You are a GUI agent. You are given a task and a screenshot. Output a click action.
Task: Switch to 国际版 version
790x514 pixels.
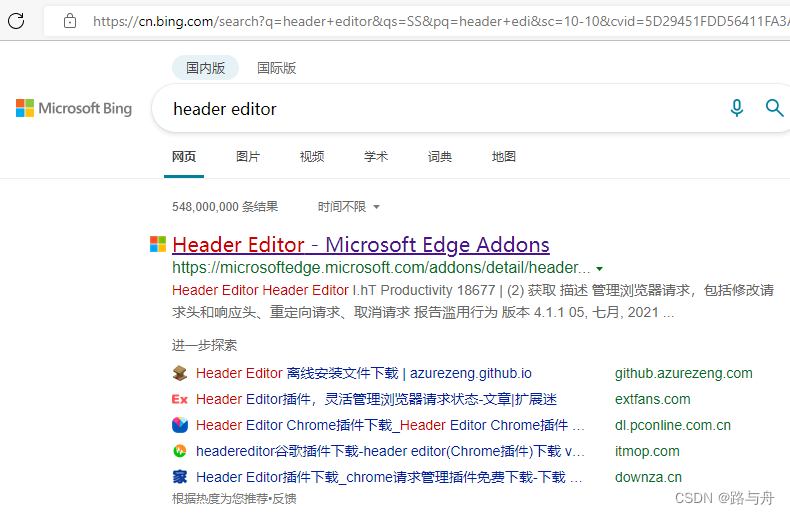[x=277, y=68]
